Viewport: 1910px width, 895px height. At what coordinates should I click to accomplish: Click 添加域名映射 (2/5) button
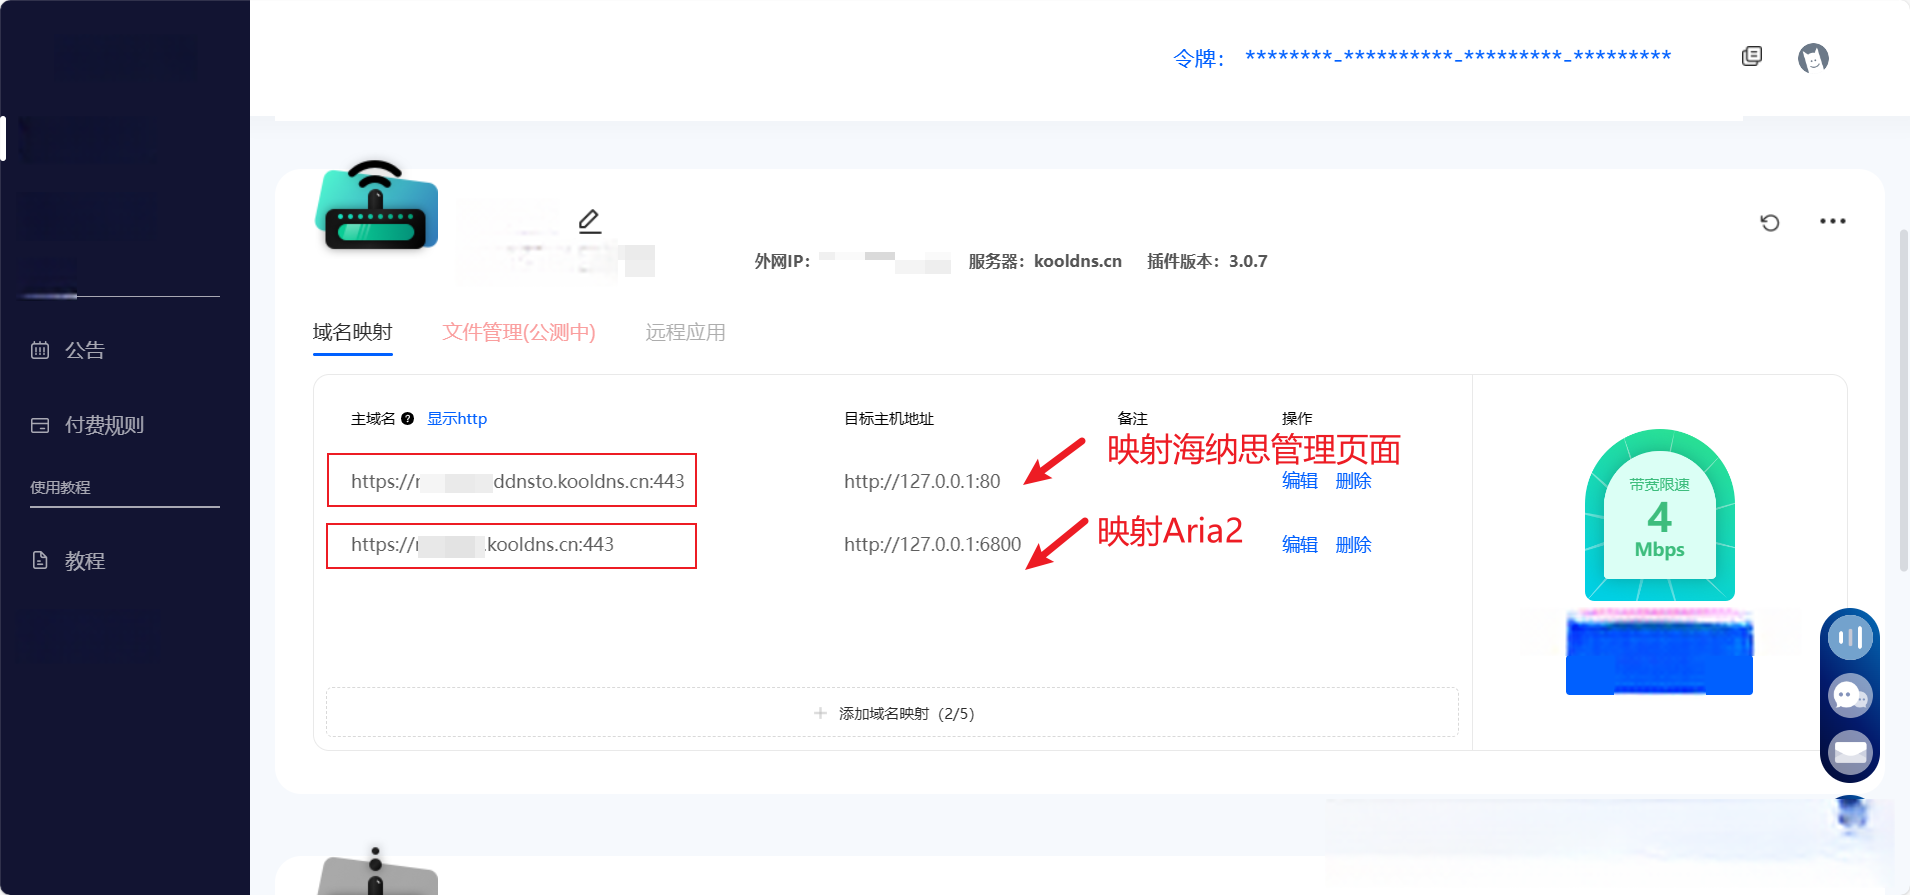point(892,712)
